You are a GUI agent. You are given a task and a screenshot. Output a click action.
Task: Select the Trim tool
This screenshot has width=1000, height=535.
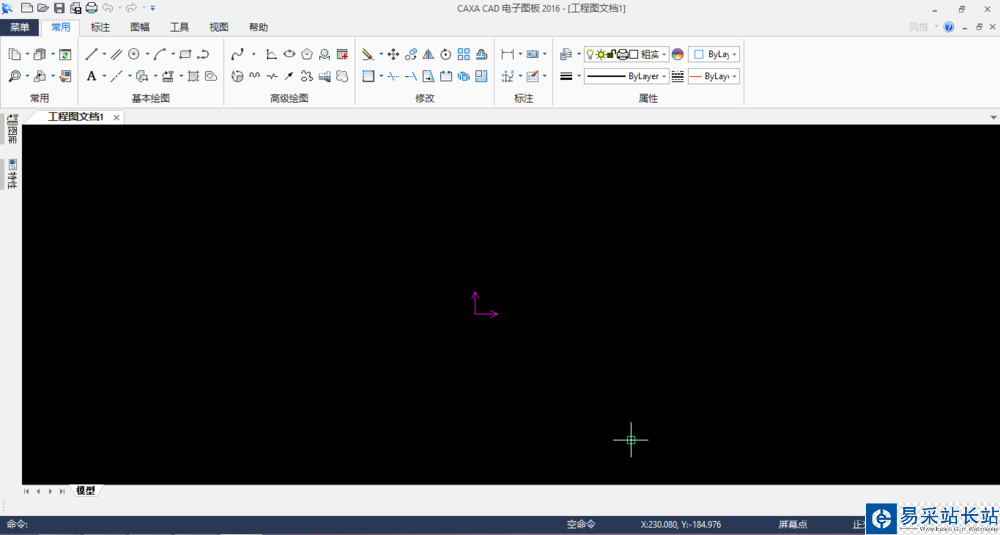click(393, 76)
